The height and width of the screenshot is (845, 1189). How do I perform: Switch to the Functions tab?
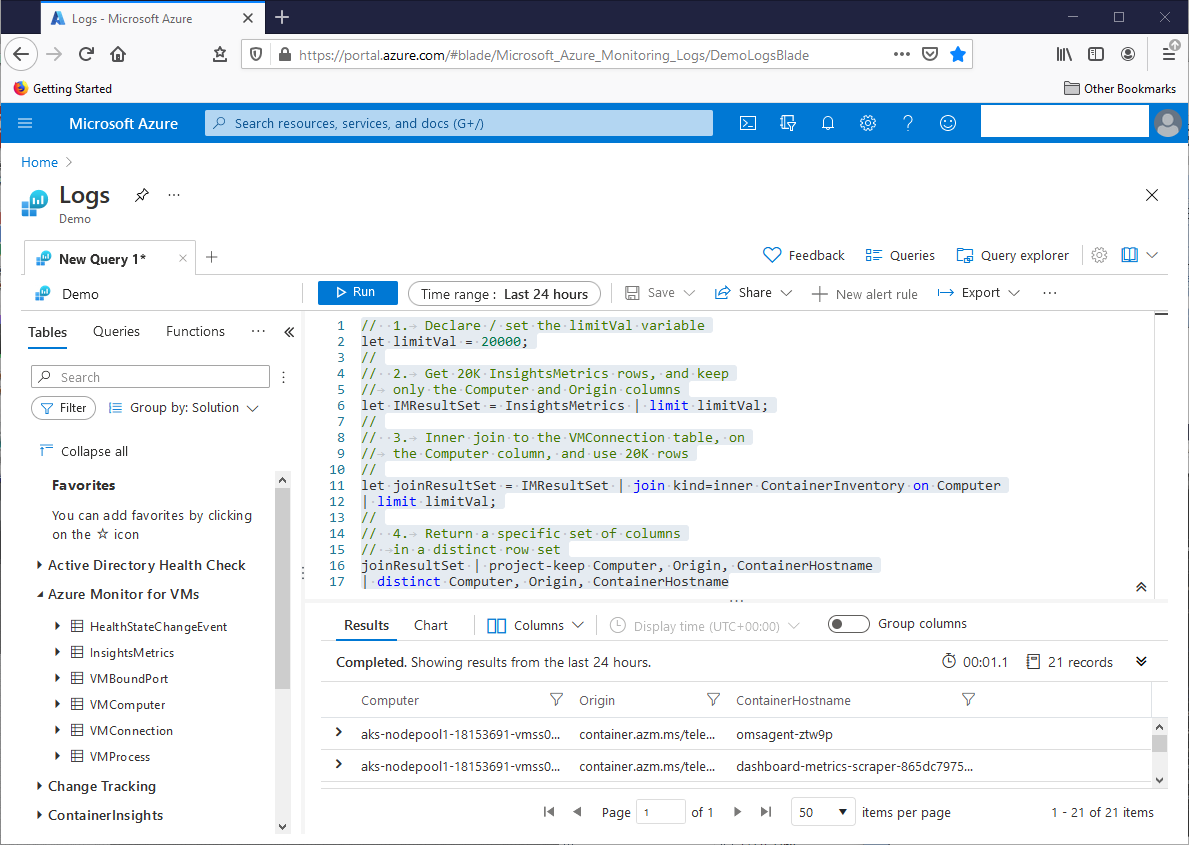(195, 331)
